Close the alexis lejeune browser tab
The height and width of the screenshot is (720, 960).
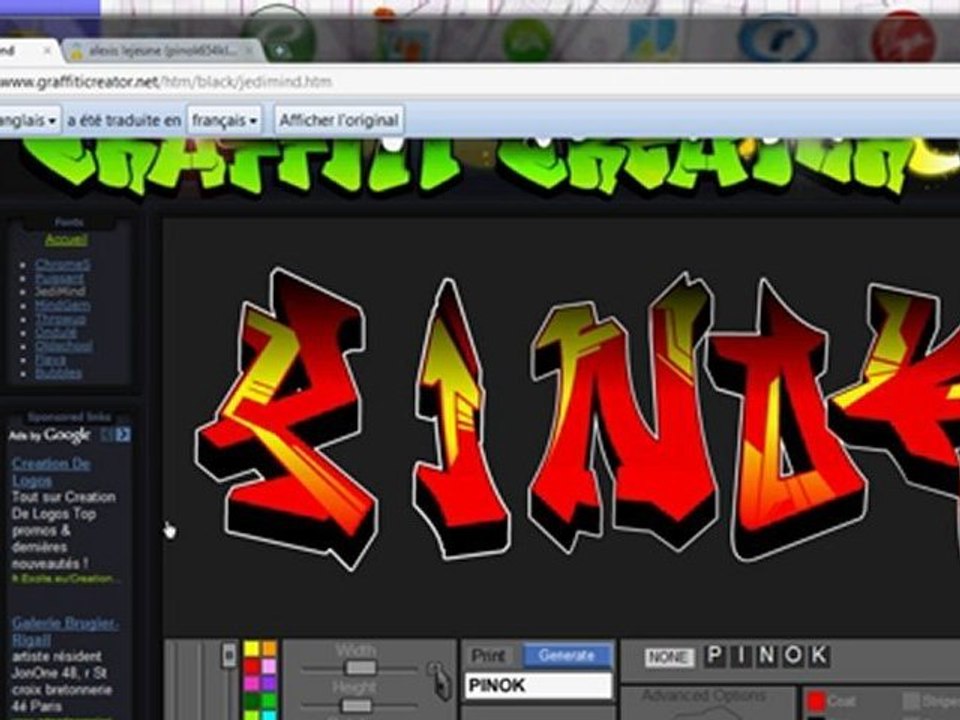pos(249,51)
